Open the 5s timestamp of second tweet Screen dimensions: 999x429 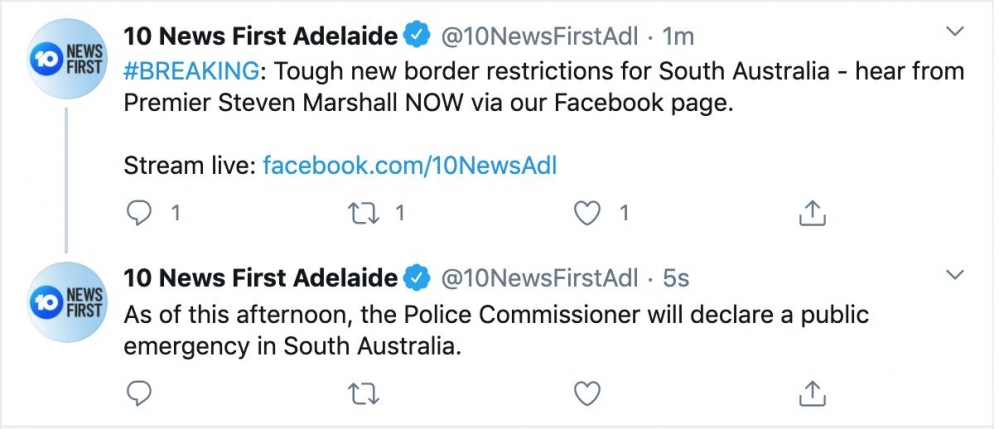coord(675,277)
